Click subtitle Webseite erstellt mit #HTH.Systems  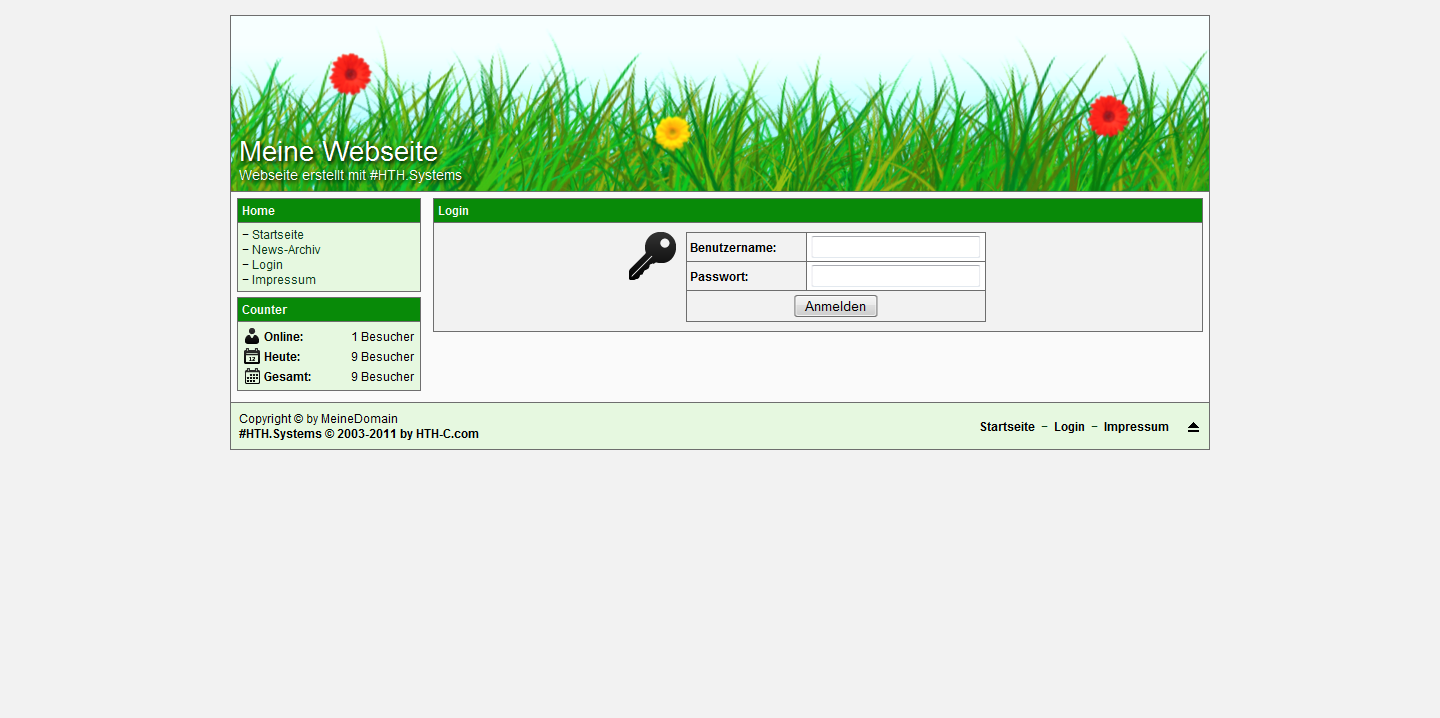tap(350, 175)
